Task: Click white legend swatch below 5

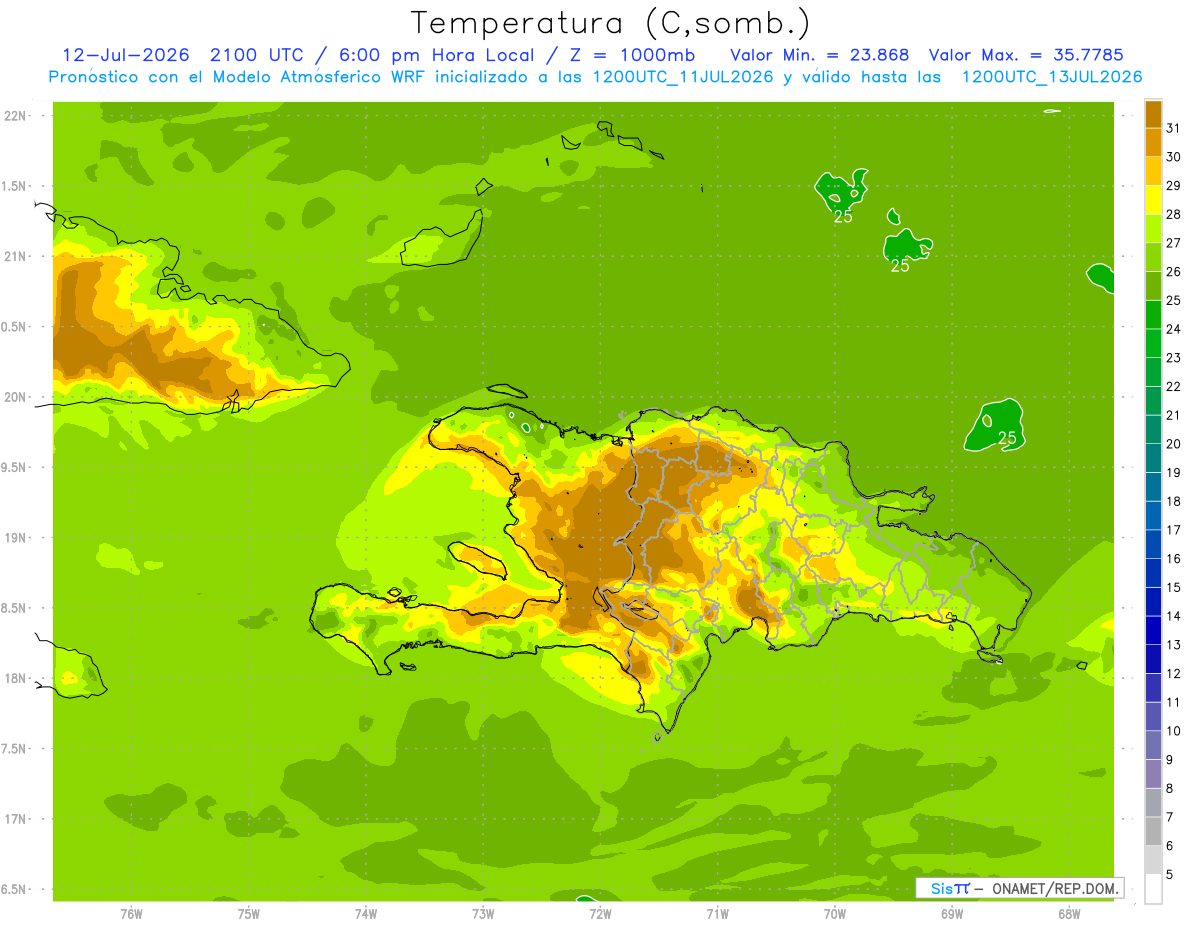Action: pyautogui.click(x=1153, y=889)
